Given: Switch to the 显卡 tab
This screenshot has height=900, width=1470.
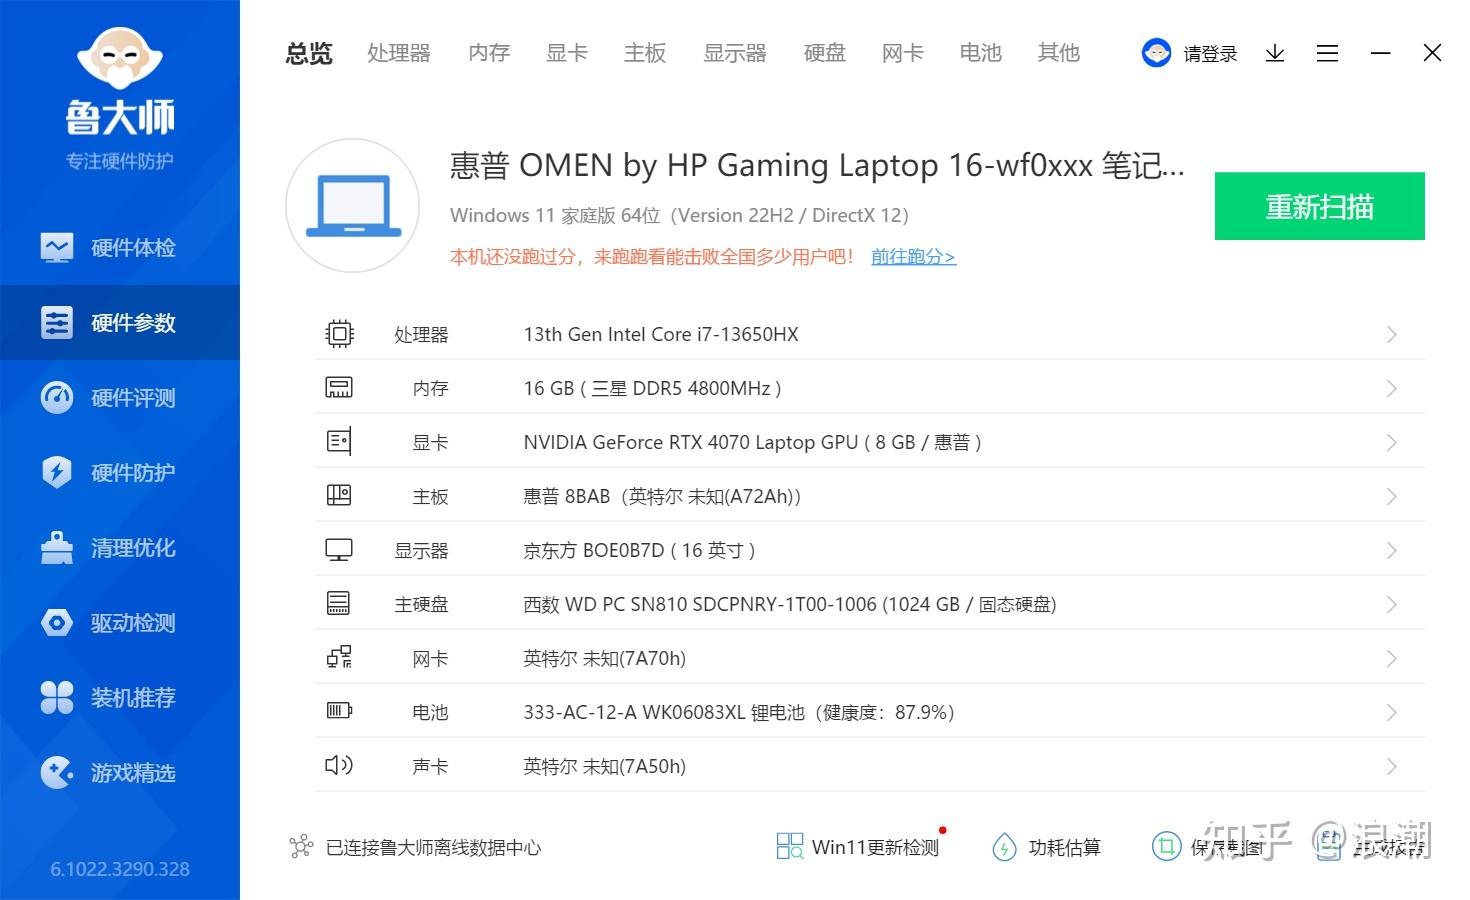Looking at the screenshot, I should click(x=566, y=53).
